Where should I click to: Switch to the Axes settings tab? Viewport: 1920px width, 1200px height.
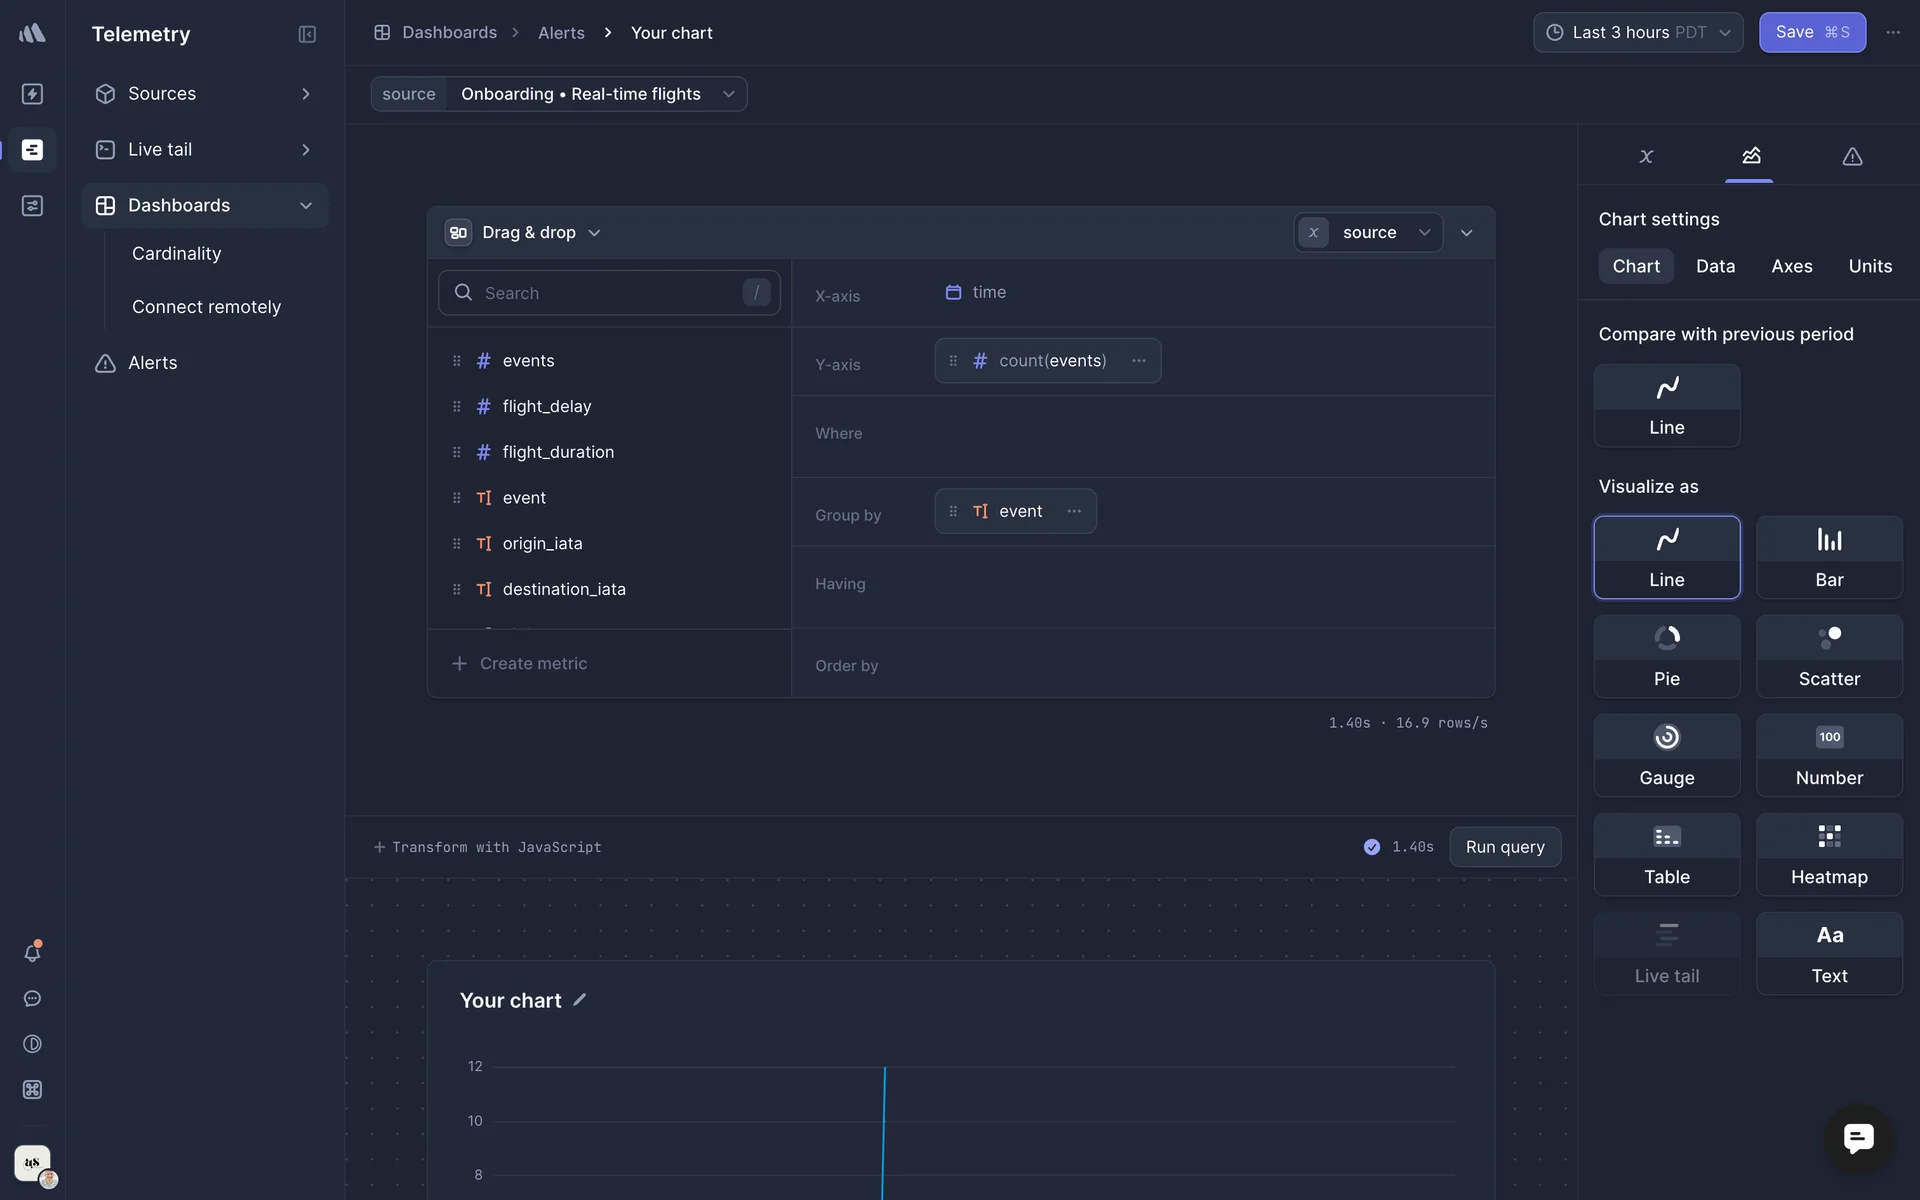point(1791,266)
